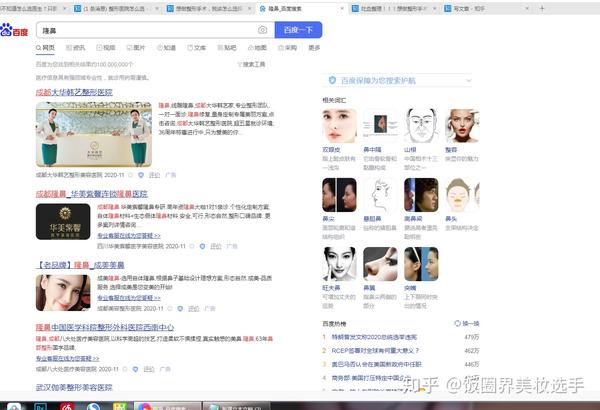Open 评价 for 成都美容整形医院
Image resolution: width=600 pixels, height=410 pixels.
194,309
